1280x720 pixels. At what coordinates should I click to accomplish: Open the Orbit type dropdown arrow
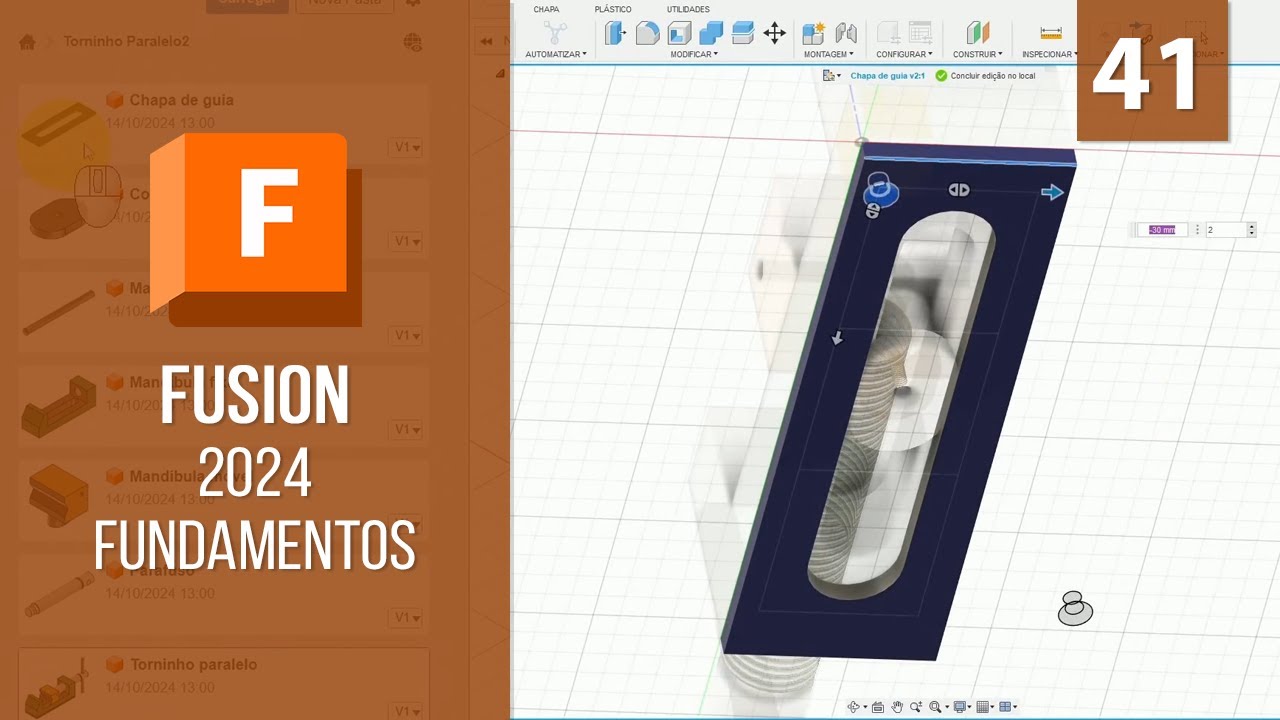[x=864, y=708]
